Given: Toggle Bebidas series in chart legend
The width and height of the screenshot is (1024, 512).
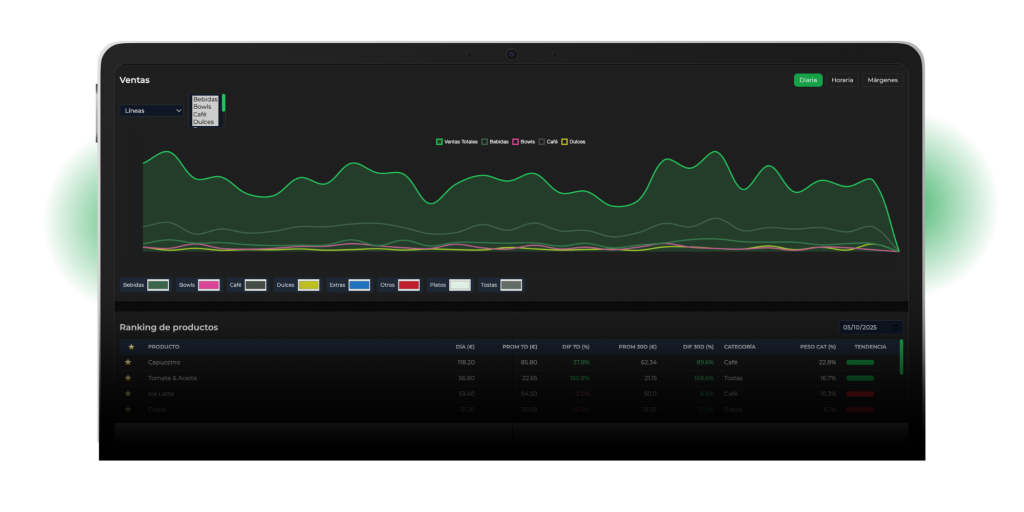Looking at the screenshot, I should [x=495, y=142].
